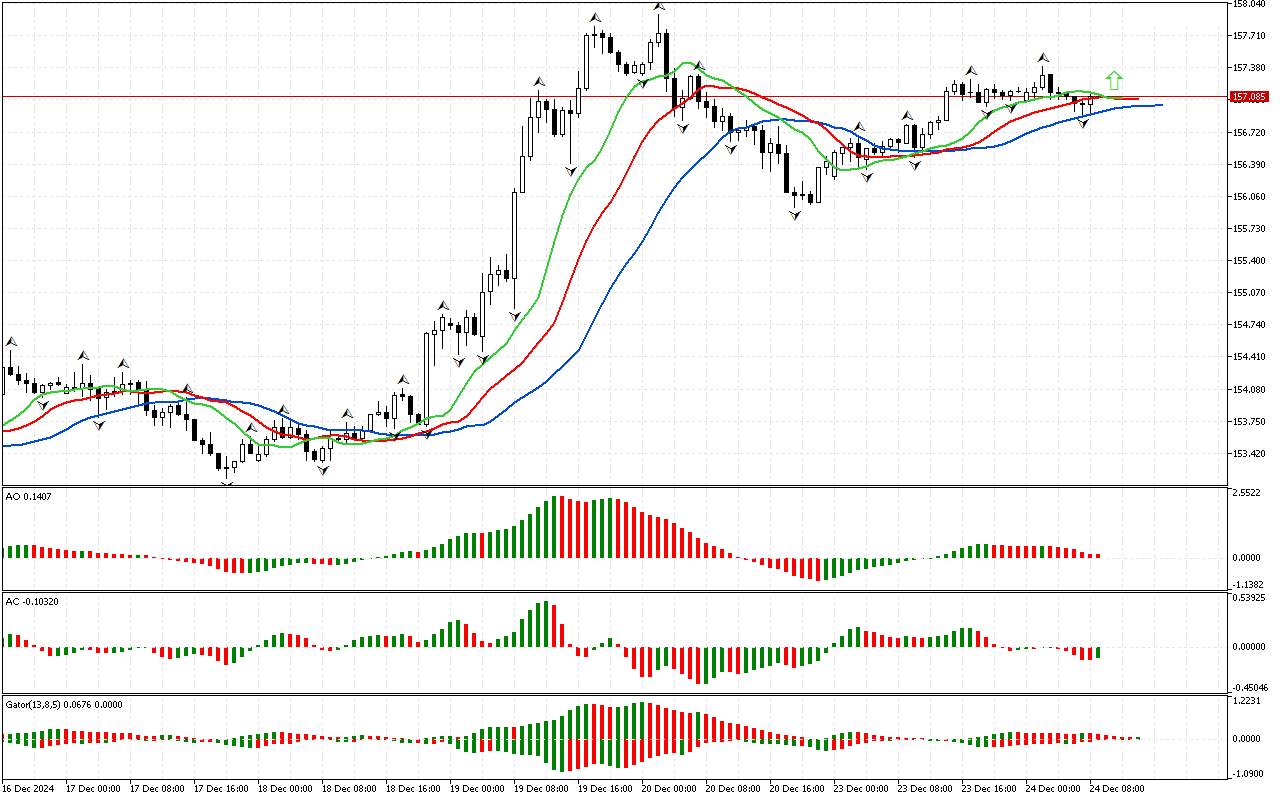This screenshot has height=800, width=1280.
Task: Click the 20 Dec 08:00 time label
Action: point(733,789)
